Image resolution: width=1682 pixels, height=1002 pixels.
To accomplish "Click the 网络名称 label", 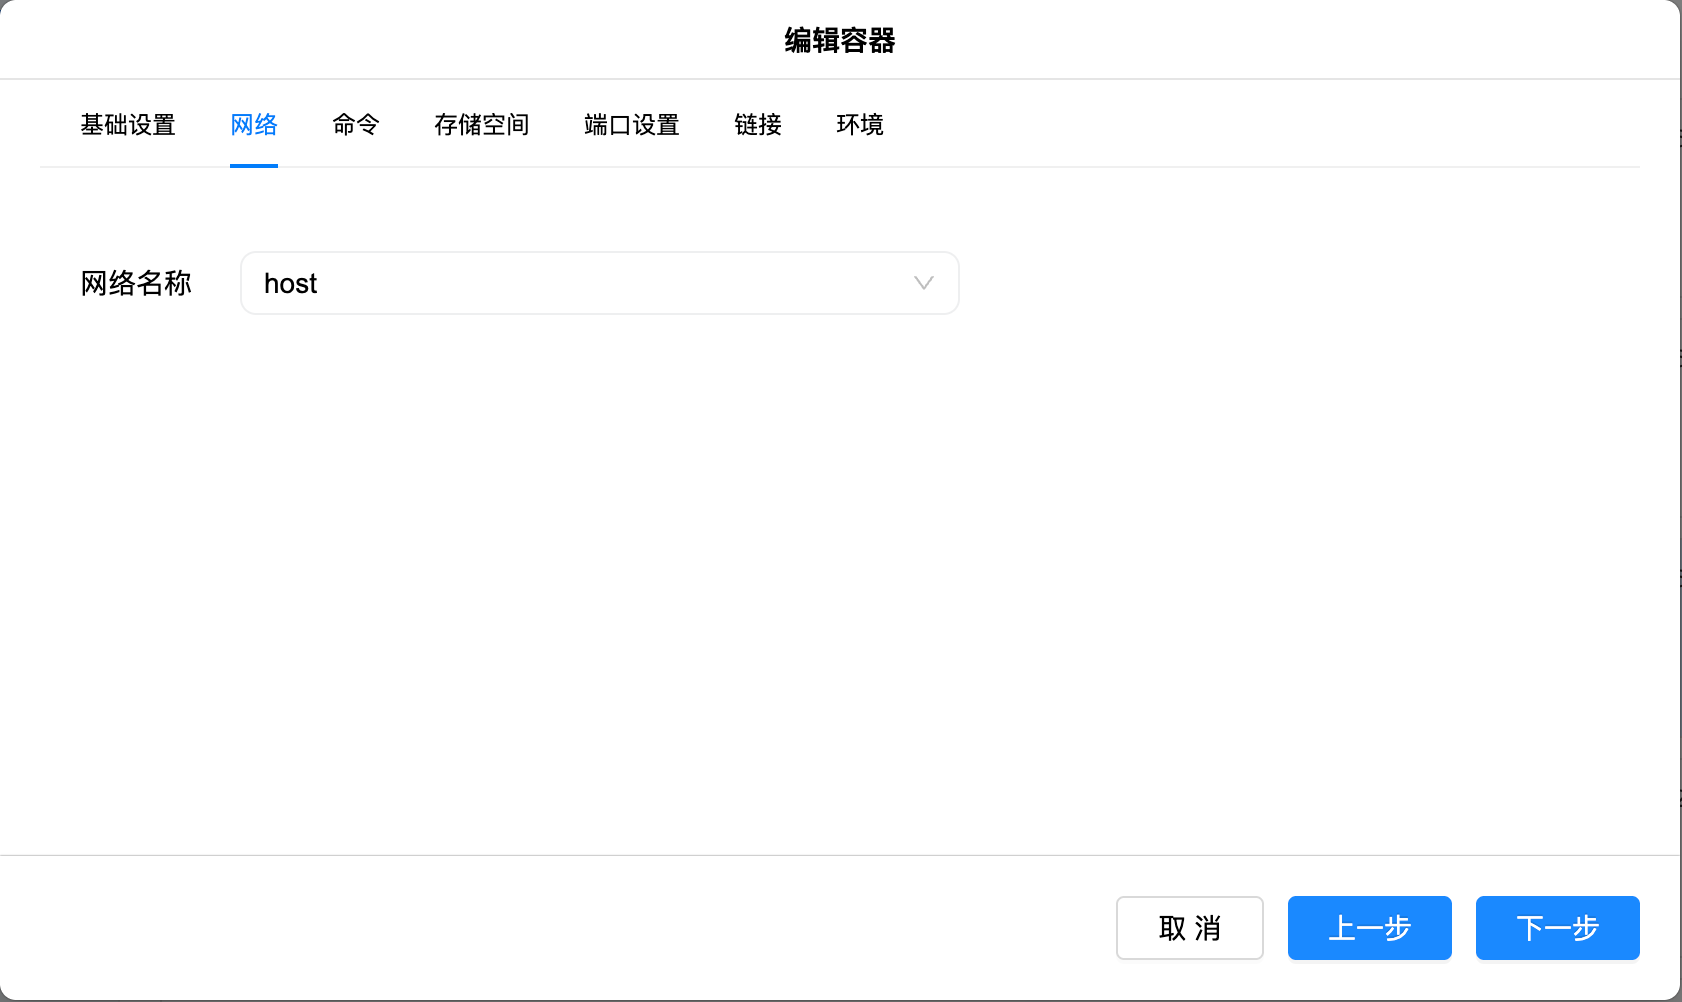I will coord(135,283).
